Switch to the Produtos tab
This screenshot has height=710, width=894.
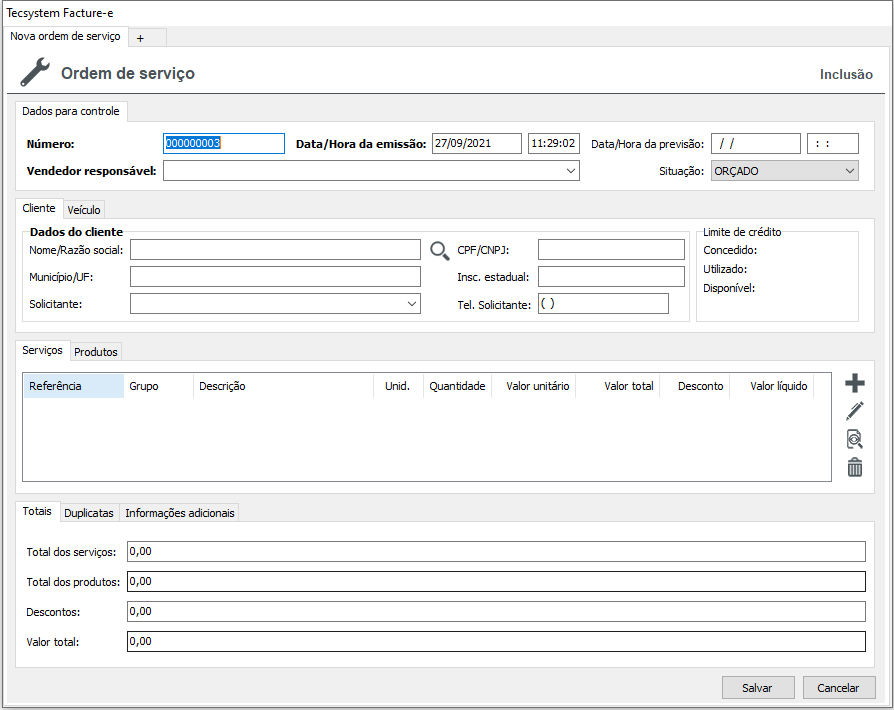pos(97,352)
